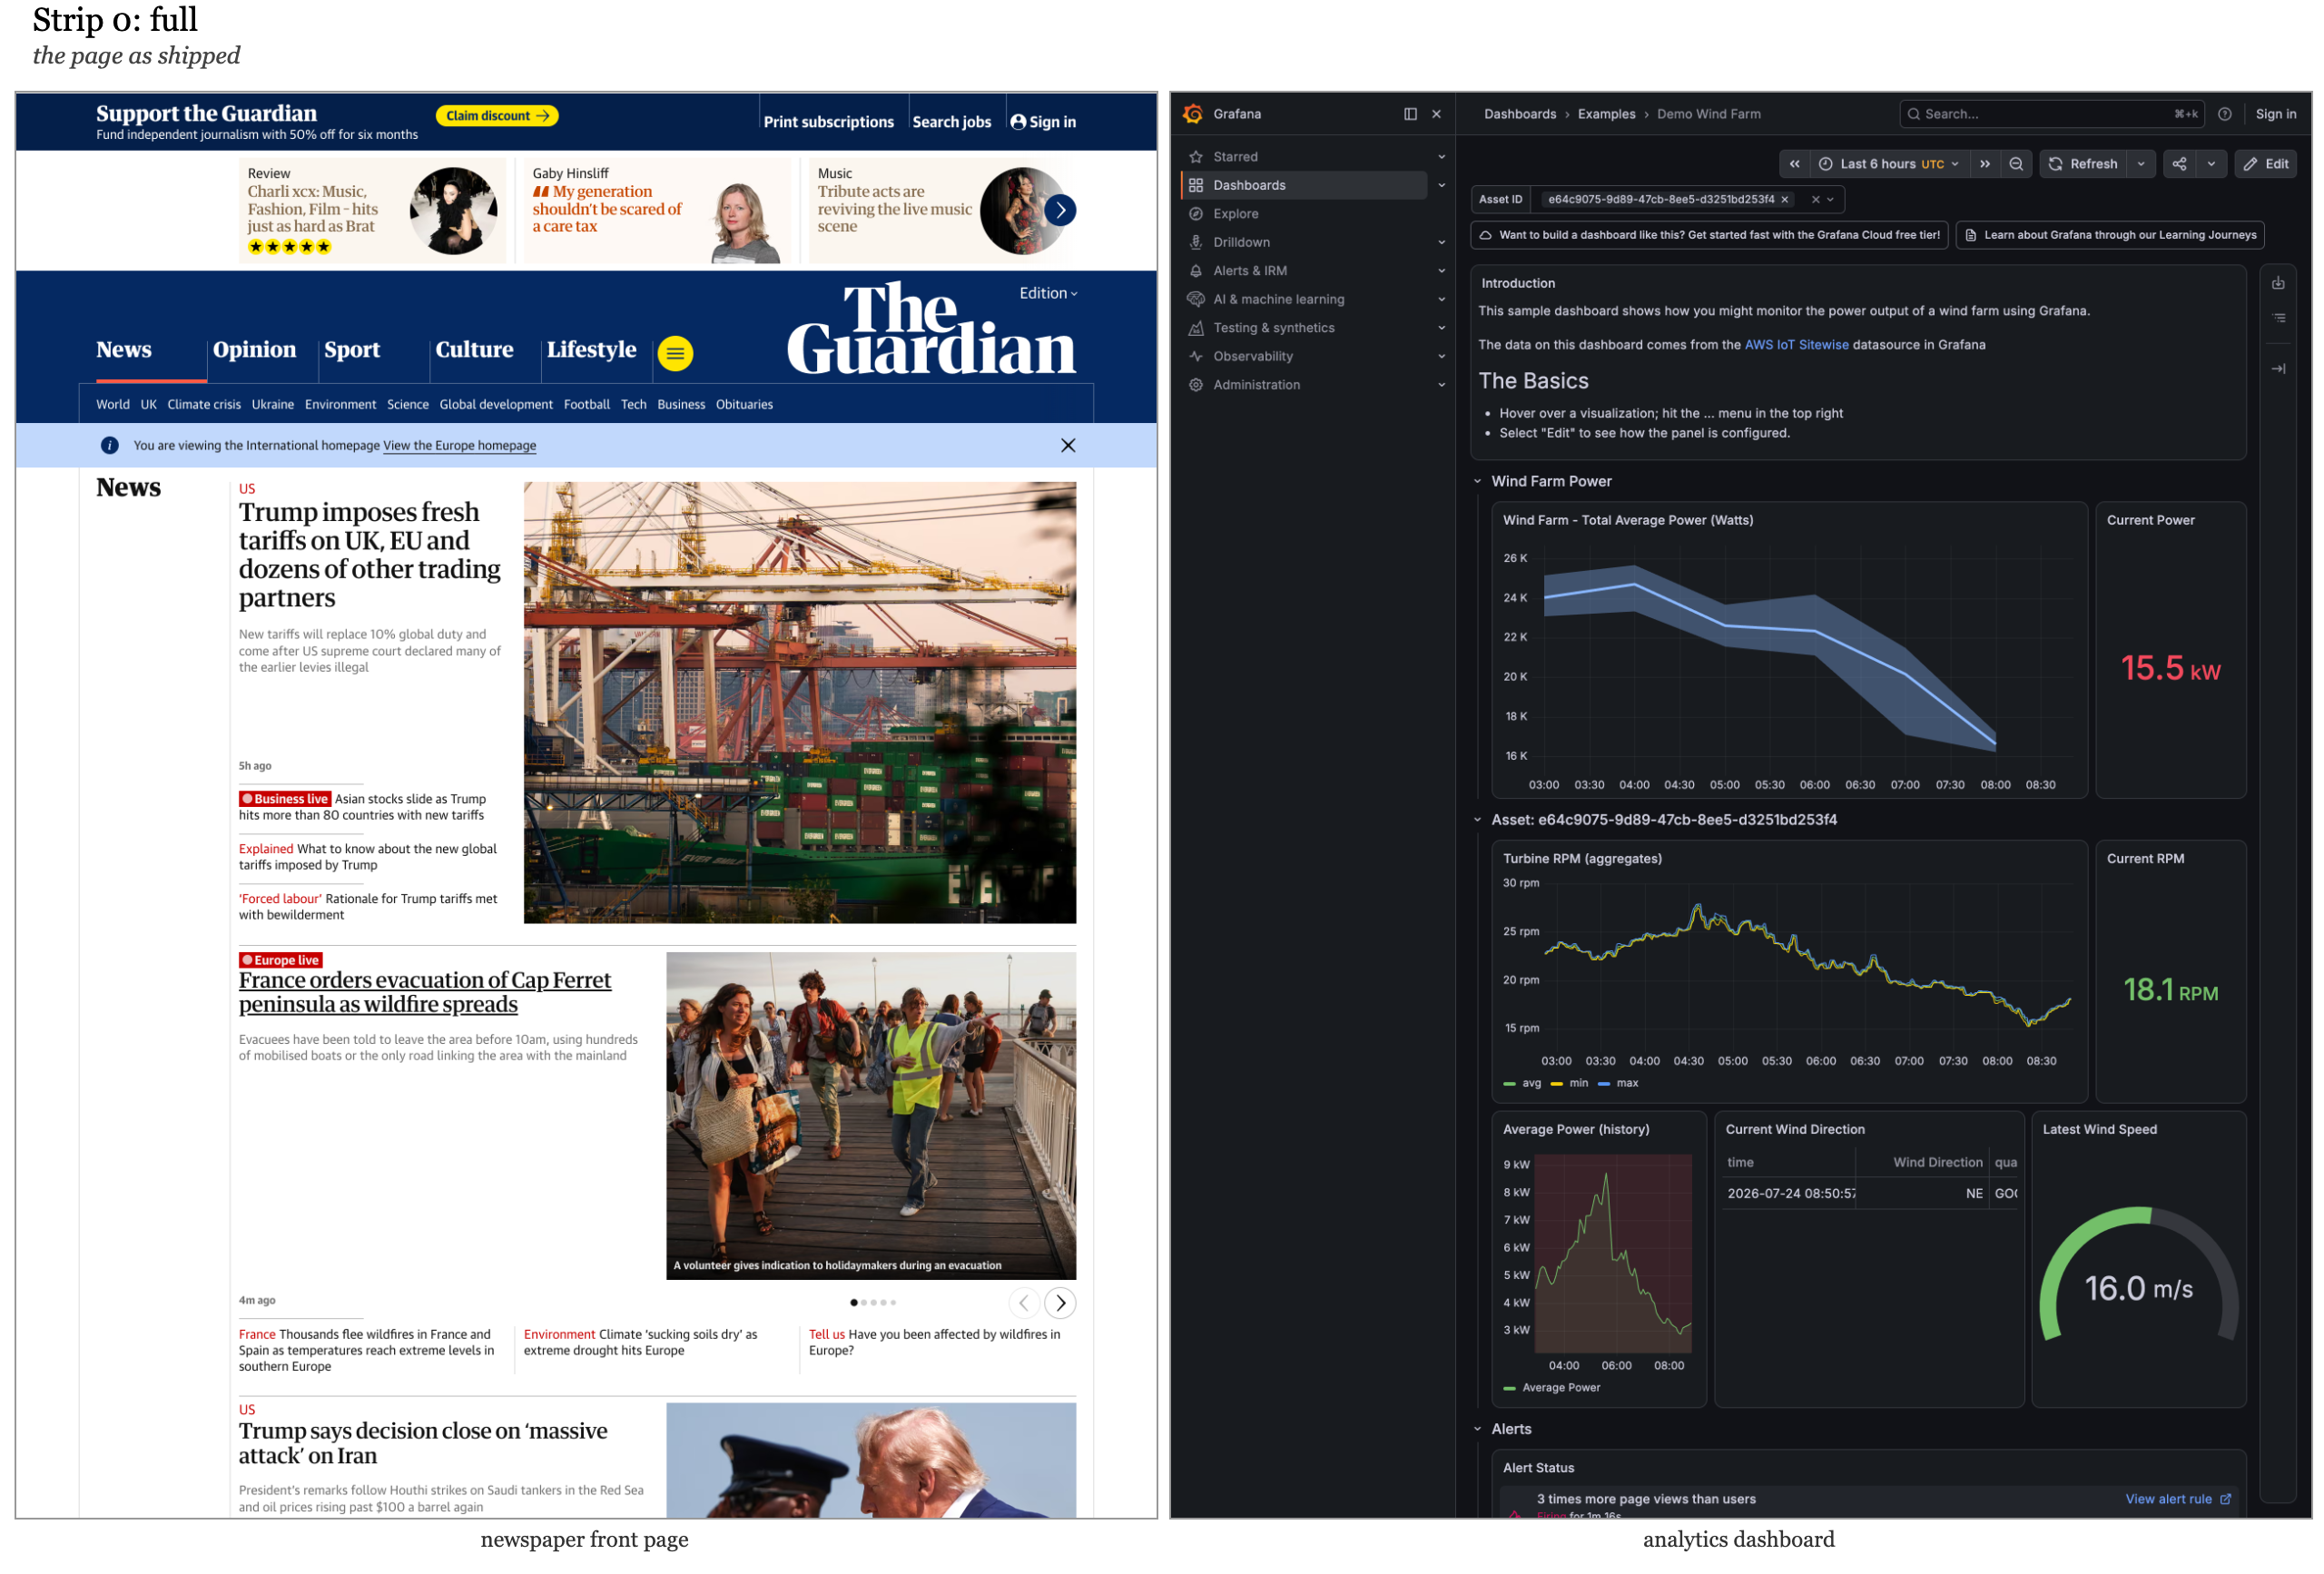2324x1574 pixels.
Task: Advance the Guardian top highlights carousel arrow
Action: [1061, 210]
